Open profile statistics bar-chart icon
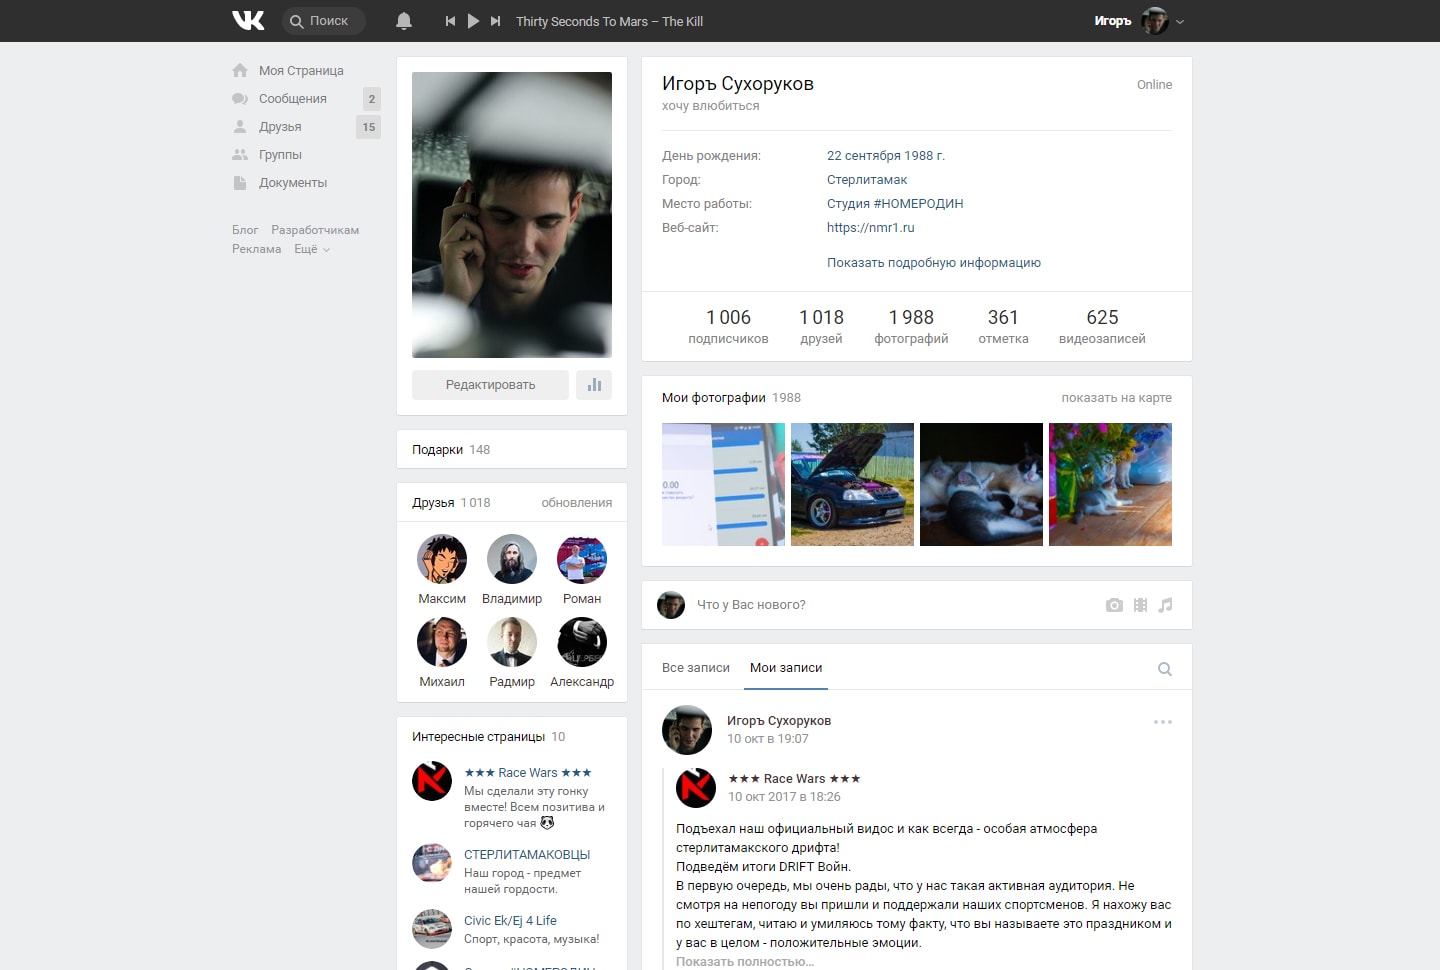 pos(594,385)
